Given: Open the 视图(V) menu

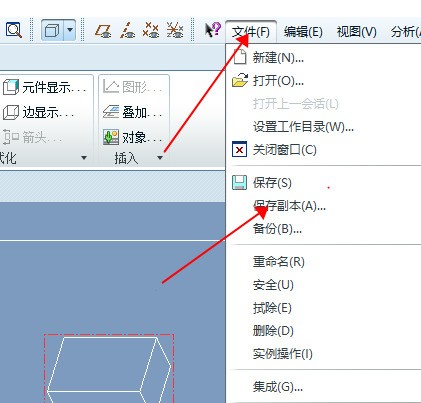Looking at the screenshot, I should (356, 32).
